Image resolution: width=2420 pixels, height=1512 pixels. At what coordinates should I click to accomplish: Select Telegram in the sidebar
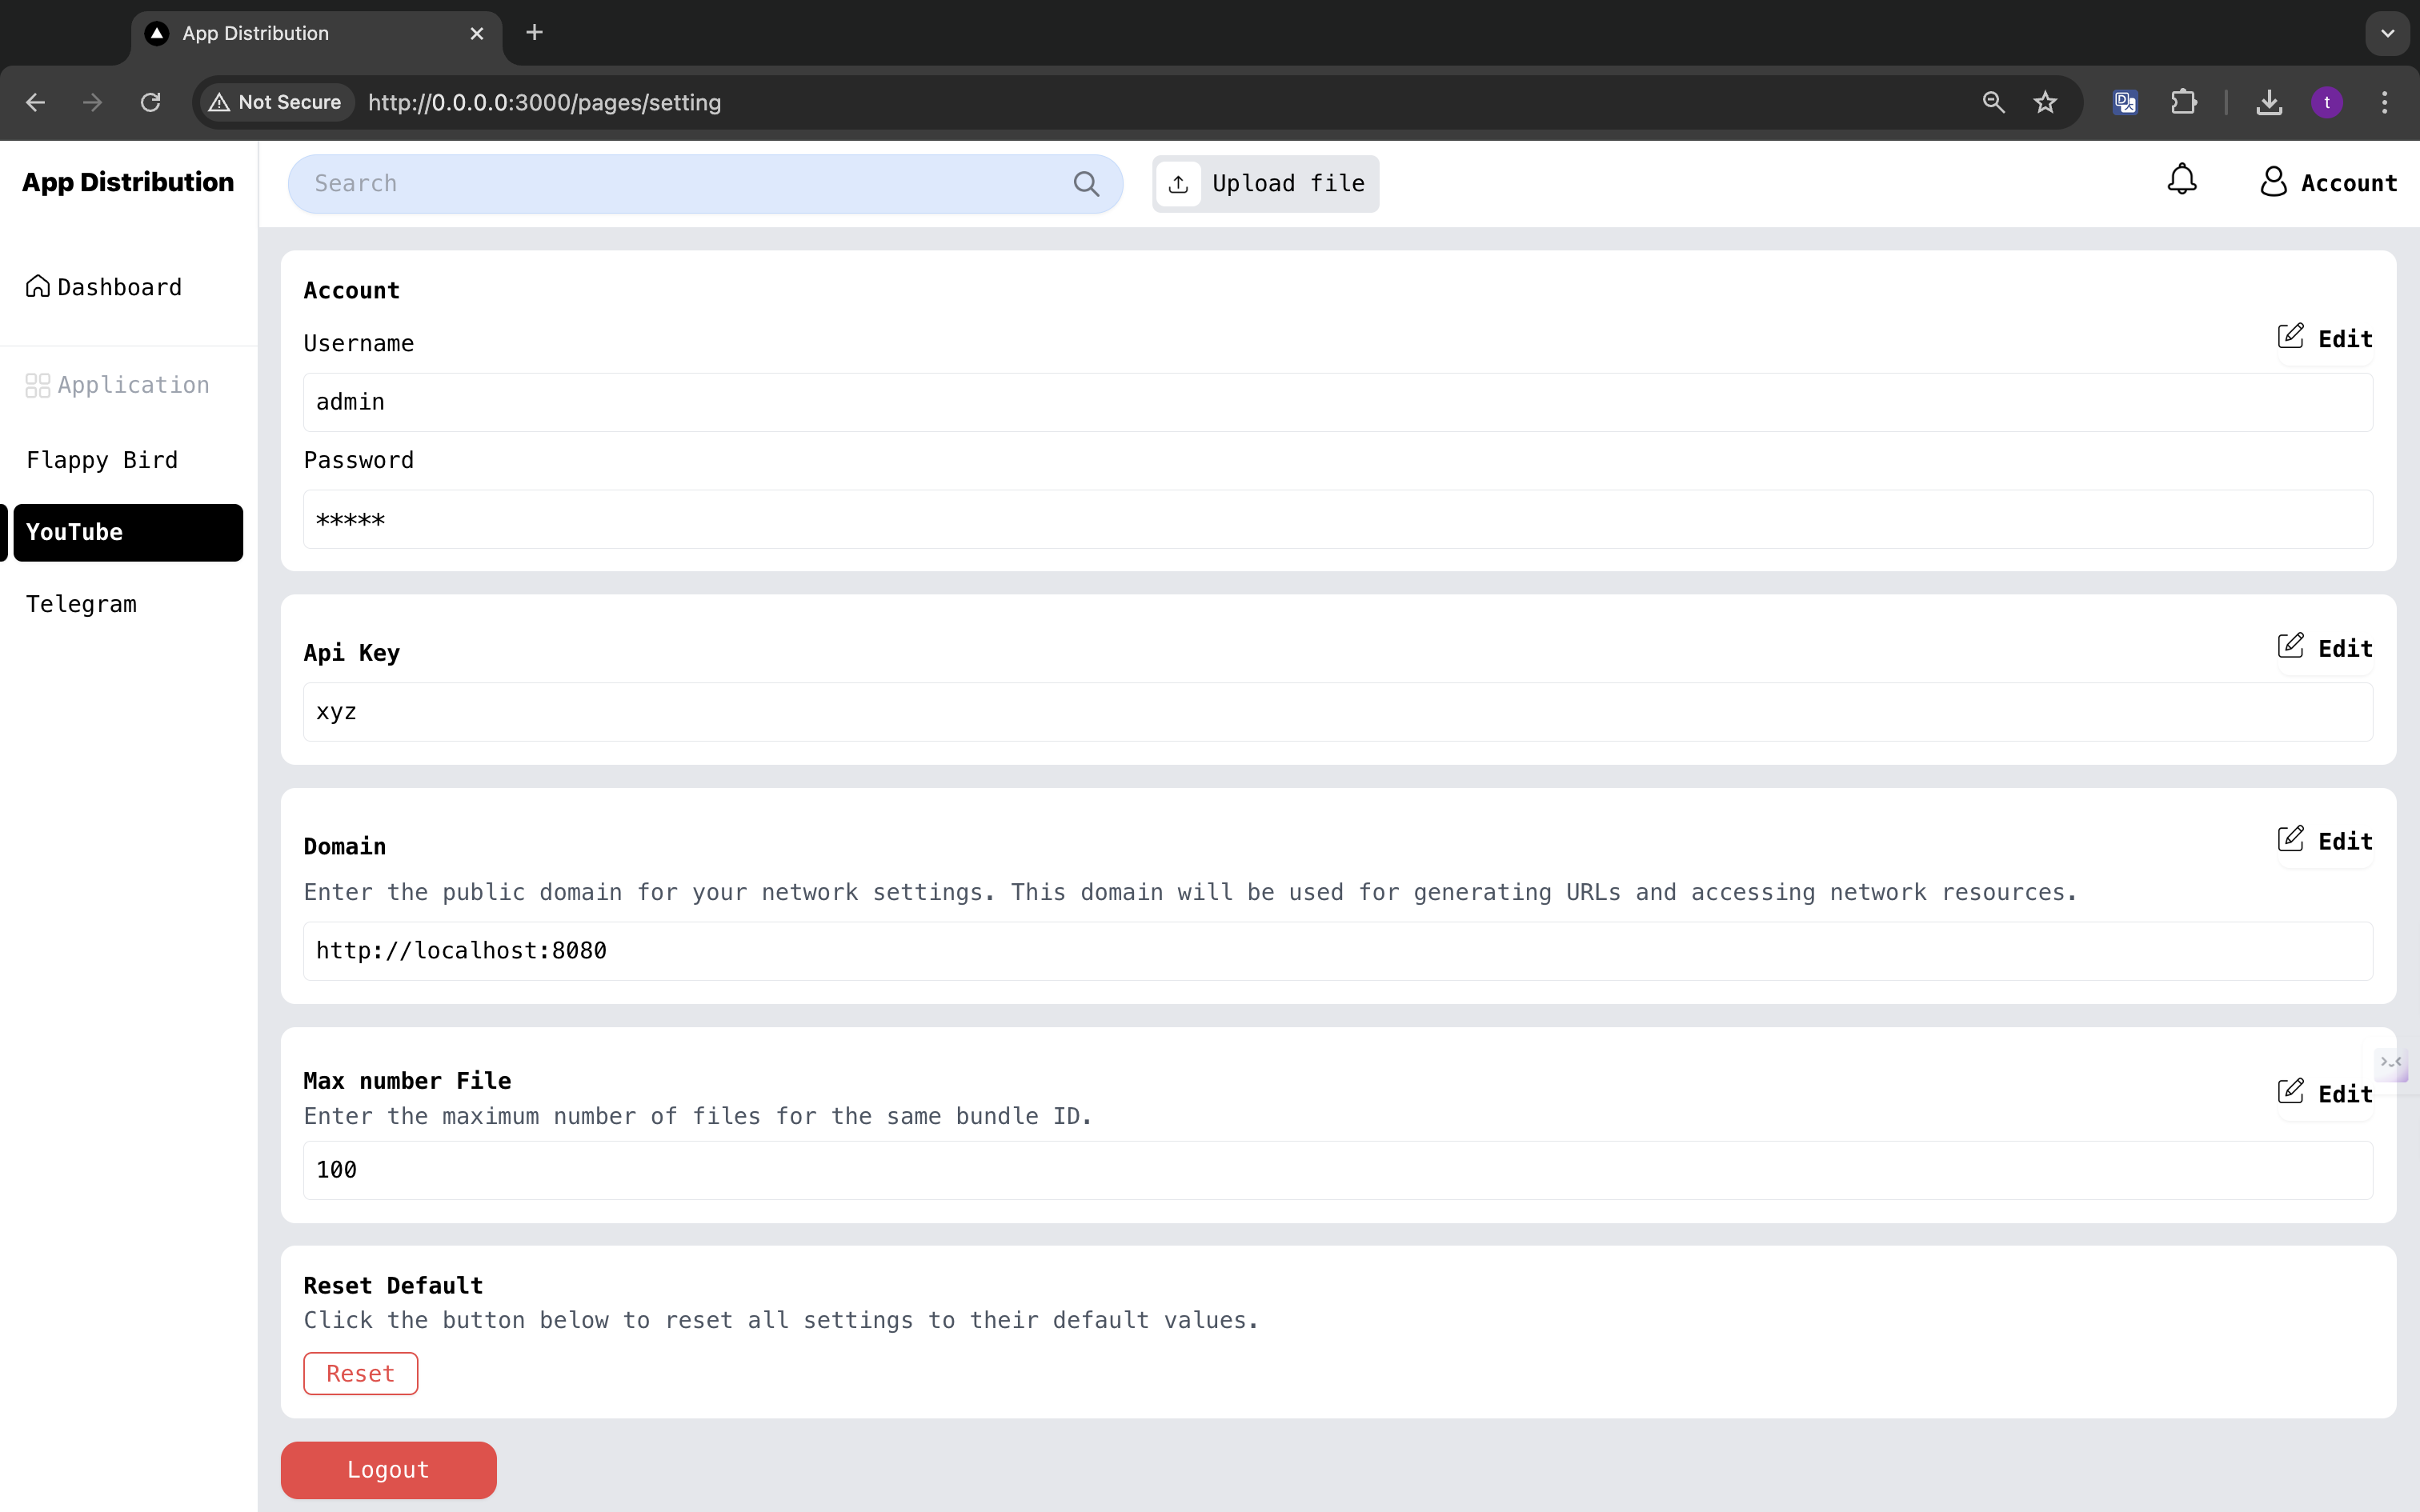tap(82, 604)
